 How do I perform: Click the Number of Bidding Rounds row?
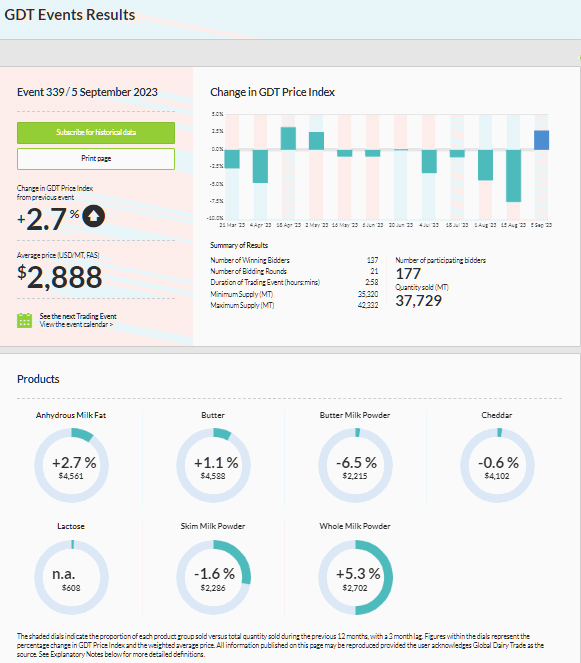(x=294, y=271)
